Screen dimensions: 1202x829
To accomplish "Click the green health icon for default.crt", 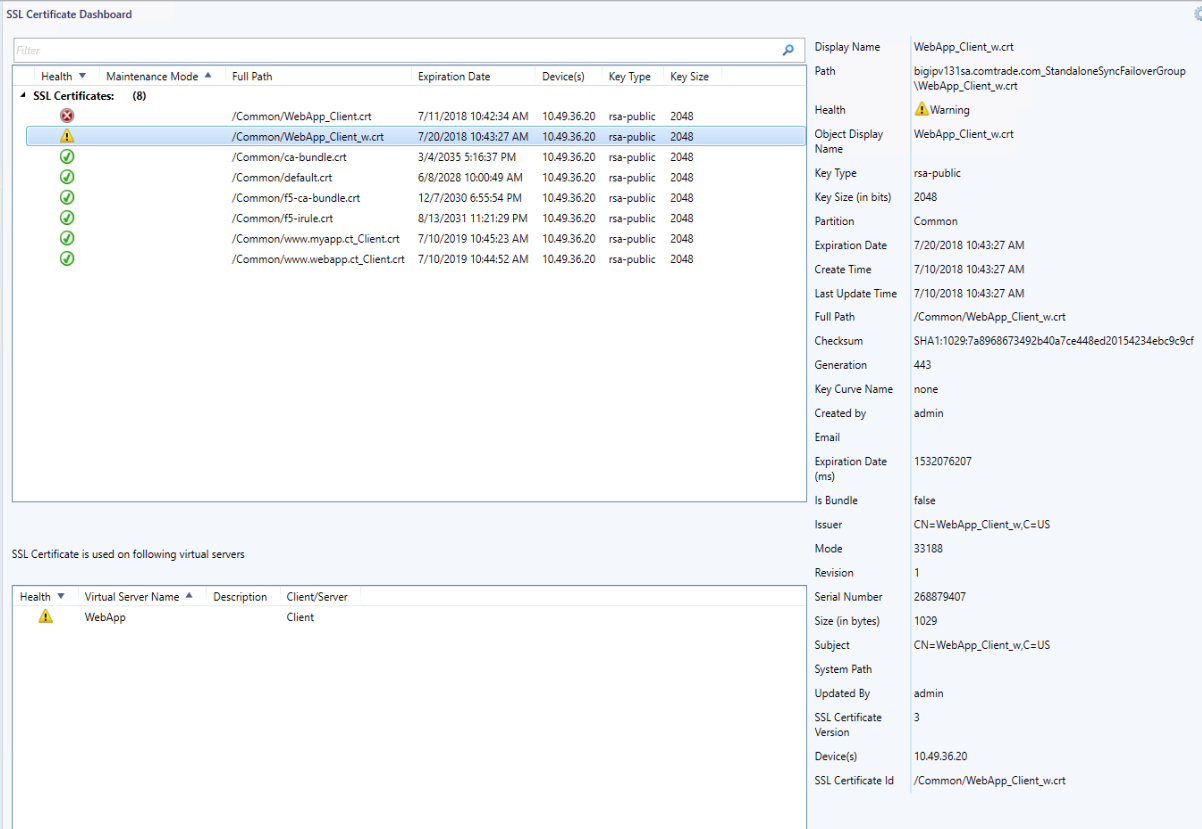I will 66,177.
